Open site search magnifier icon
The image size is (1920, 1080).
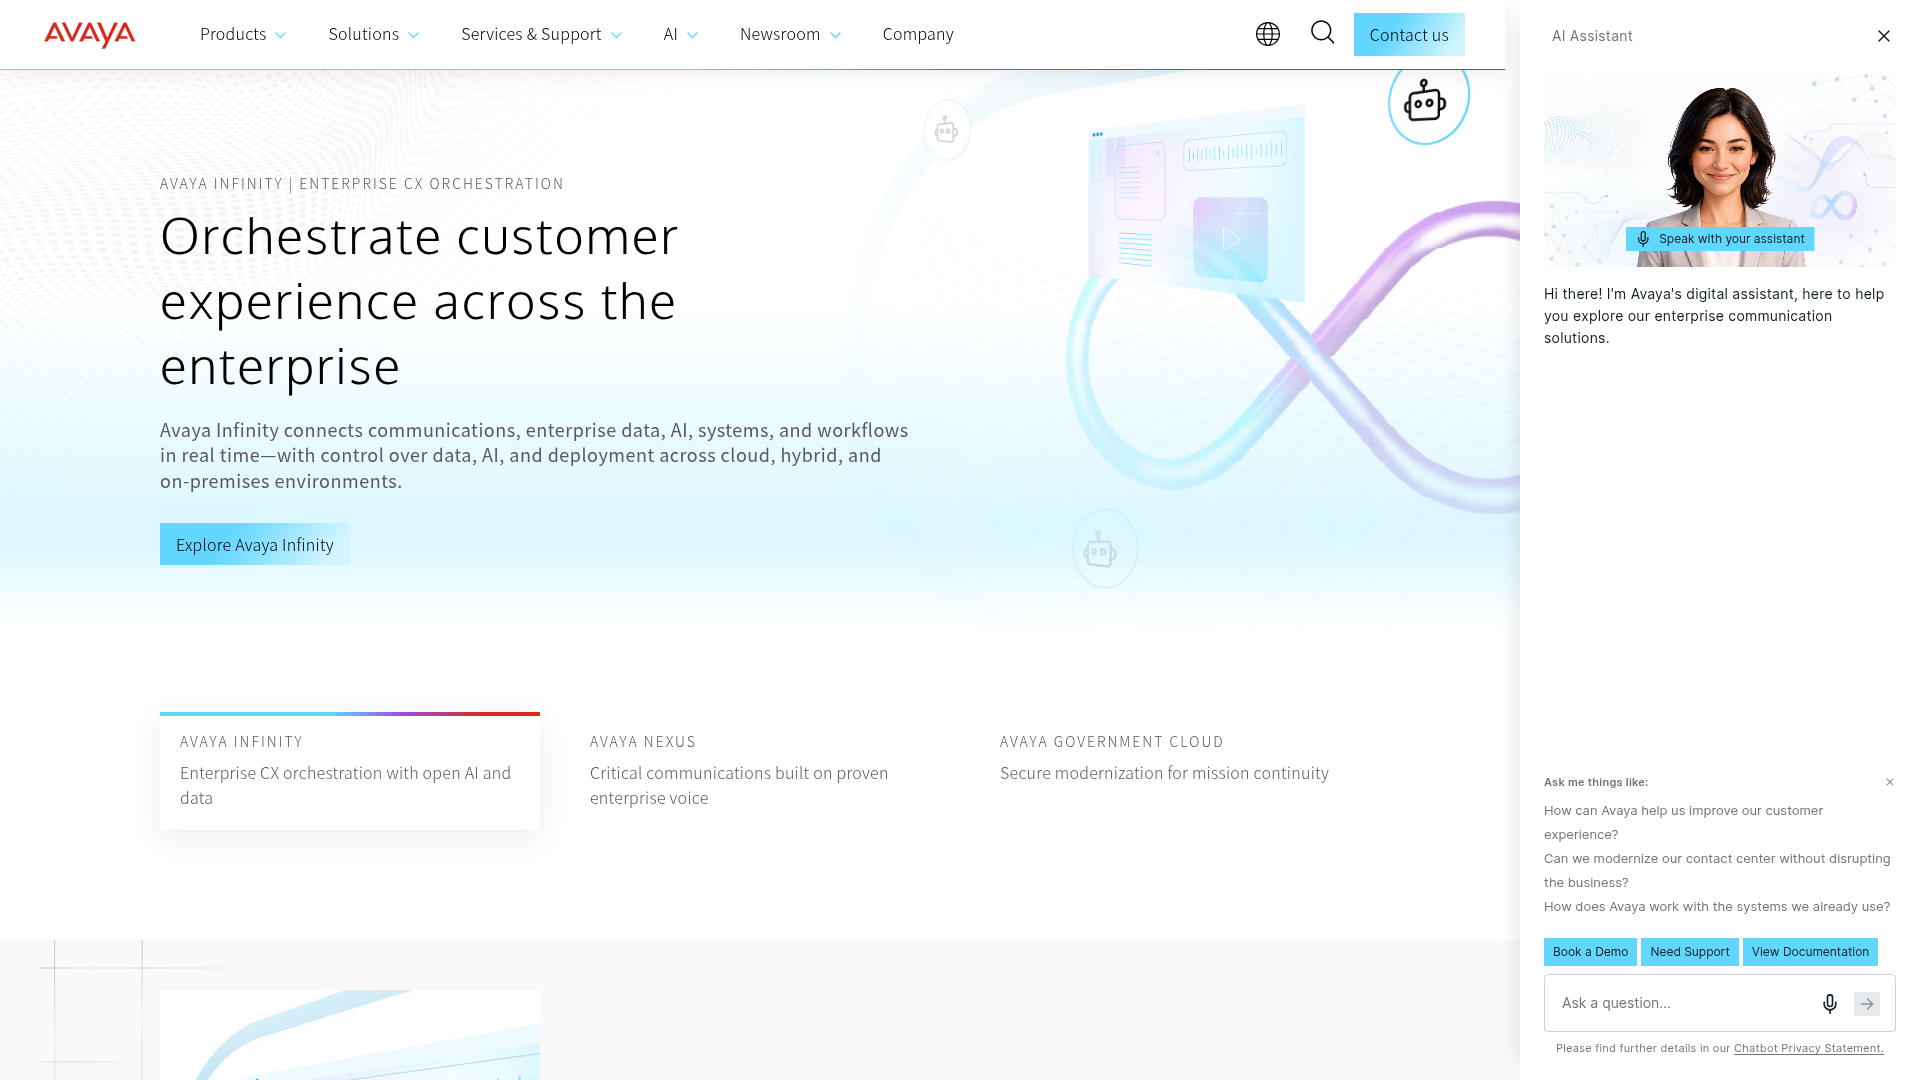tap(1323, 33)
